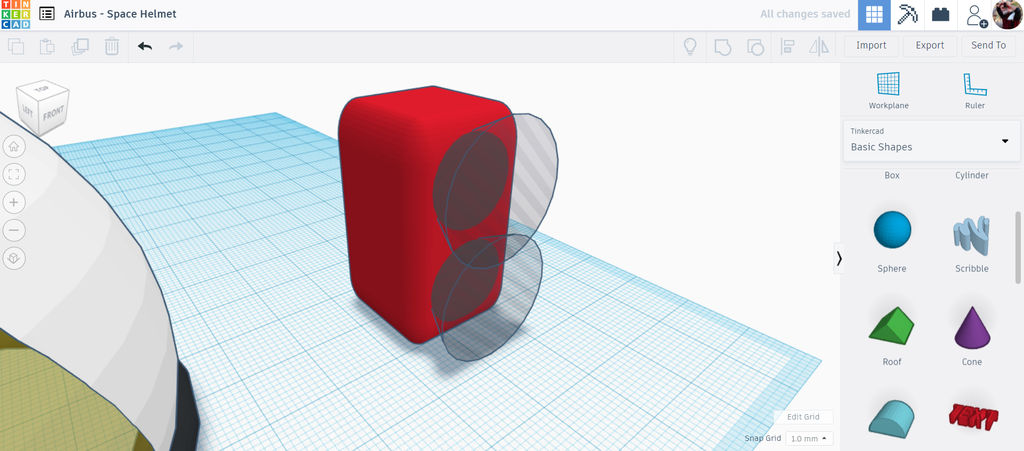Click the view cube LEFT face
The width and height of the screenshot is (1024, 451).
(x=27, y=110)
